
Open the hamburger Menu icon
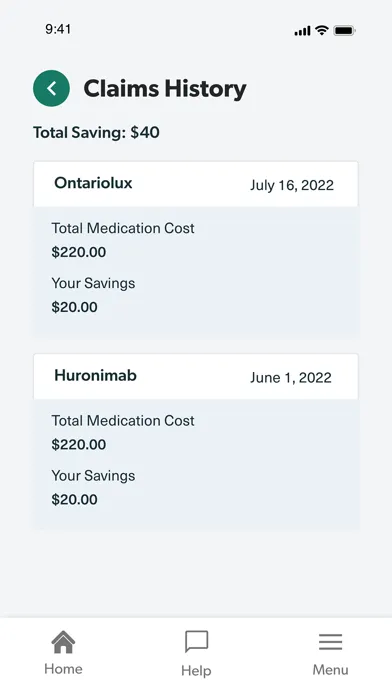coord(330,642)
